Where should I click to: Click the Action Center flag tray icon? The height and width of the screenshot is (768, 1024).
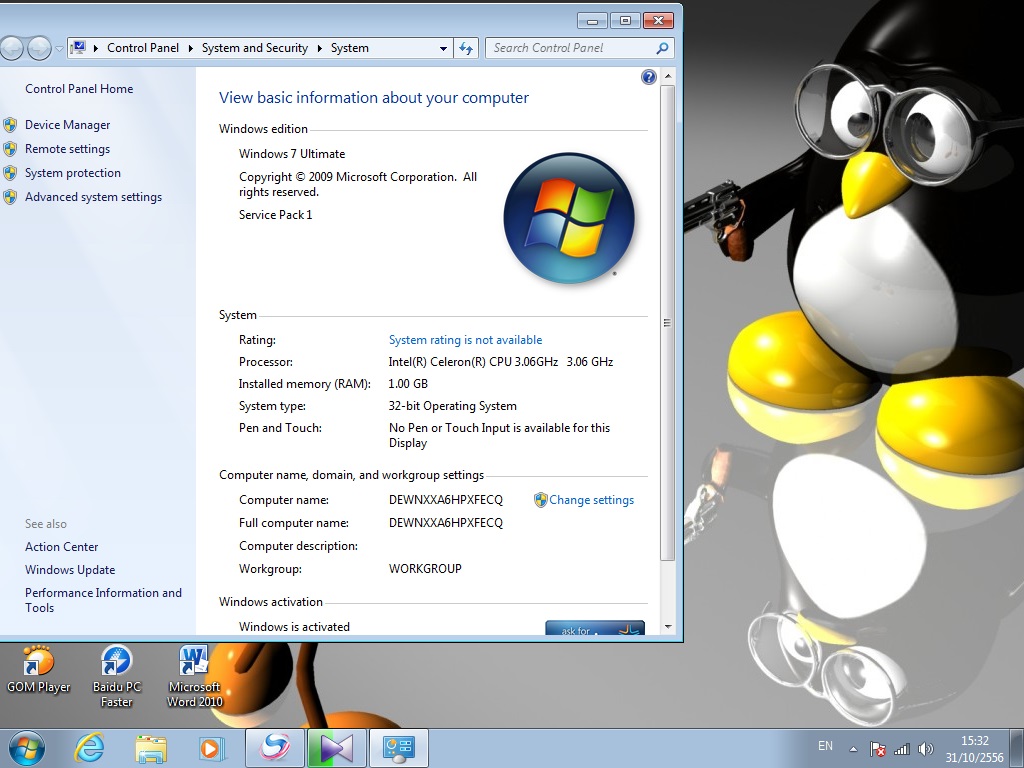[x=878, y=749]
